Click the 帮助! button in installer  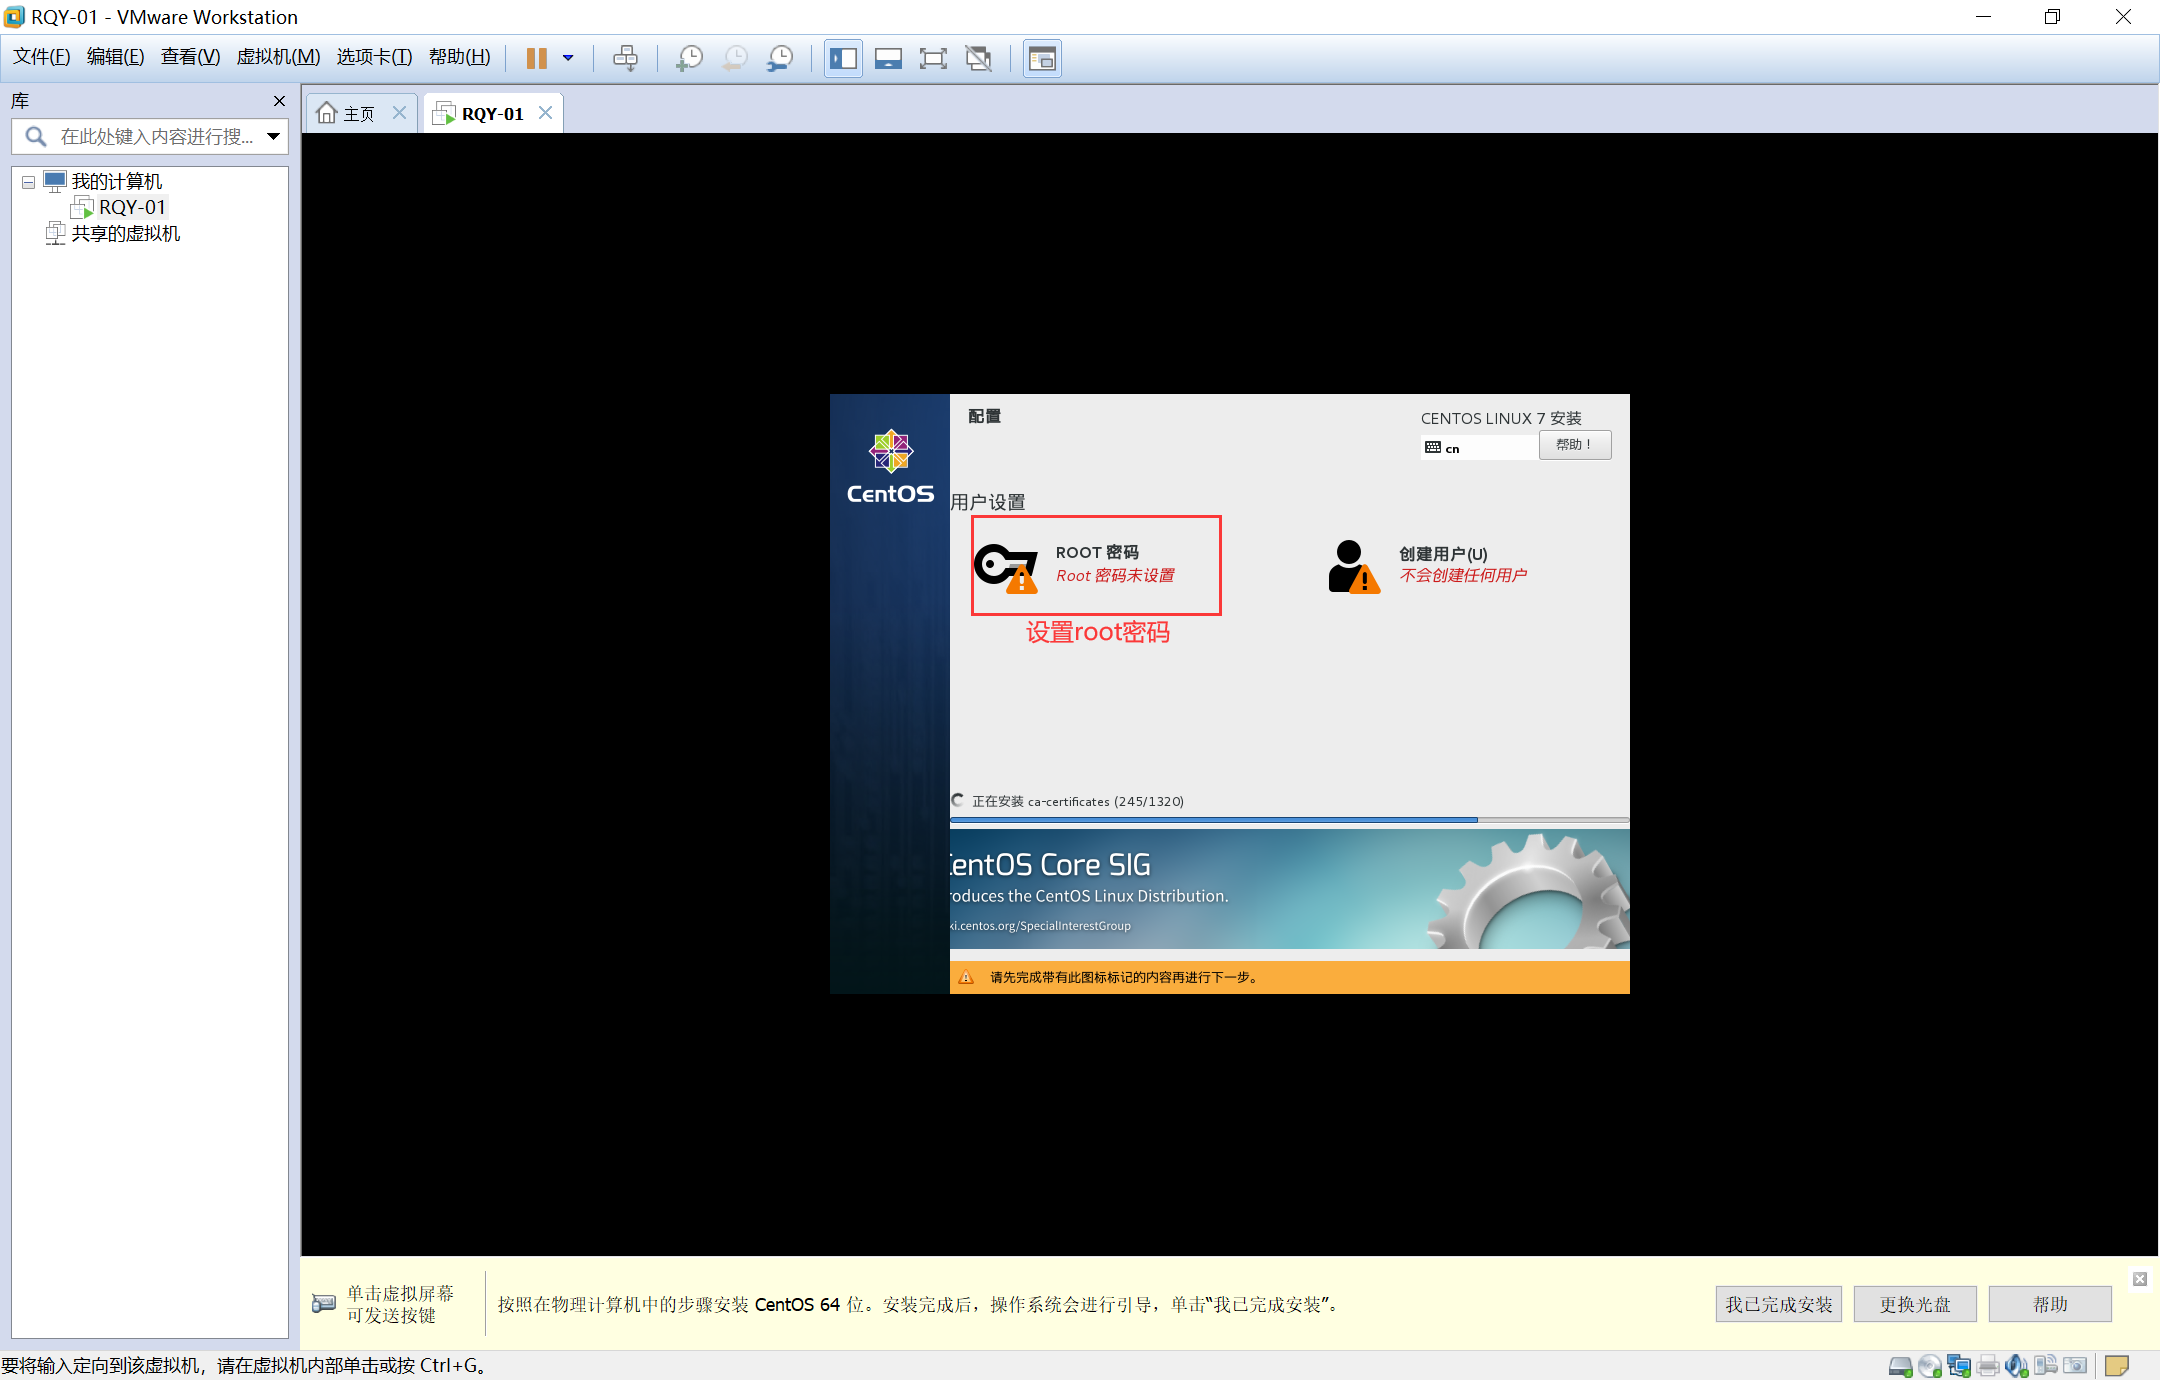(1575, 445)
